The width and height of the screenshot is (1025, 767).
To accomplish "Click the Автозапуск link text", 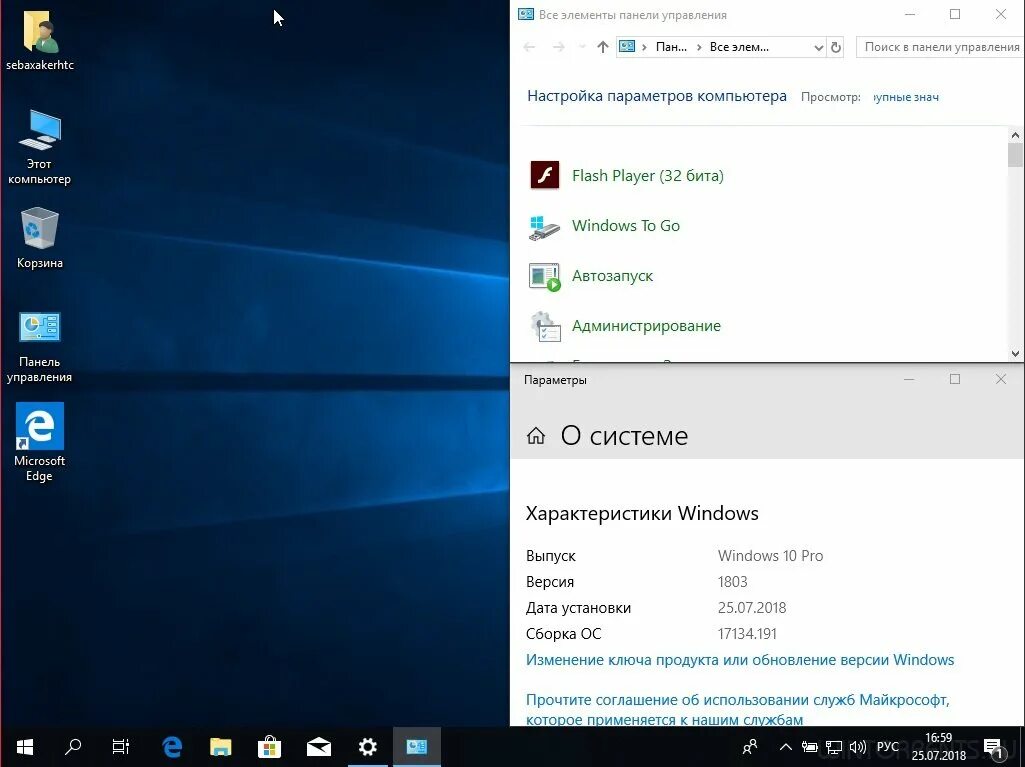I will pyautogui.click(x=613, y=276).
